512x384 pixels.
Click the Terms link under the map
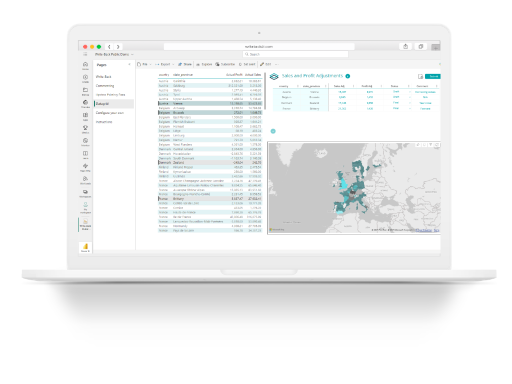[437, 230]
